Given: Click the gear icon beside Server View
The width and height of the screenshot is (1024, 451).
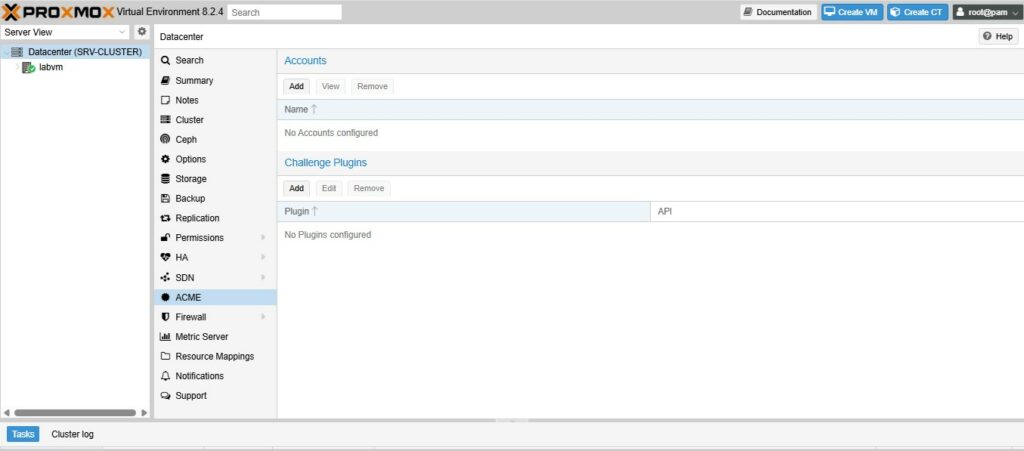Looking at the screenshot, I should pyautogui.click(x=142, y=32).
